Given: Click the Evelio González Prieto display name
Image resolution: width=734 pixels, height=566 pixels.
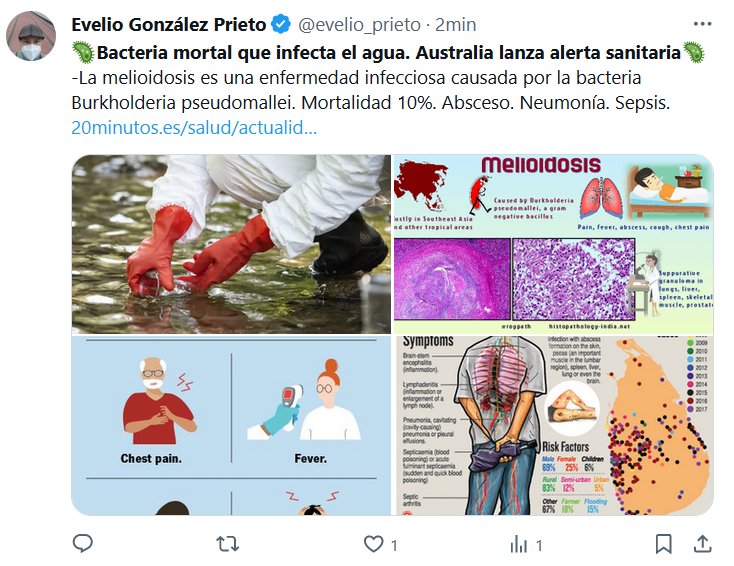Looking at the screenshot, I should 169,24.
